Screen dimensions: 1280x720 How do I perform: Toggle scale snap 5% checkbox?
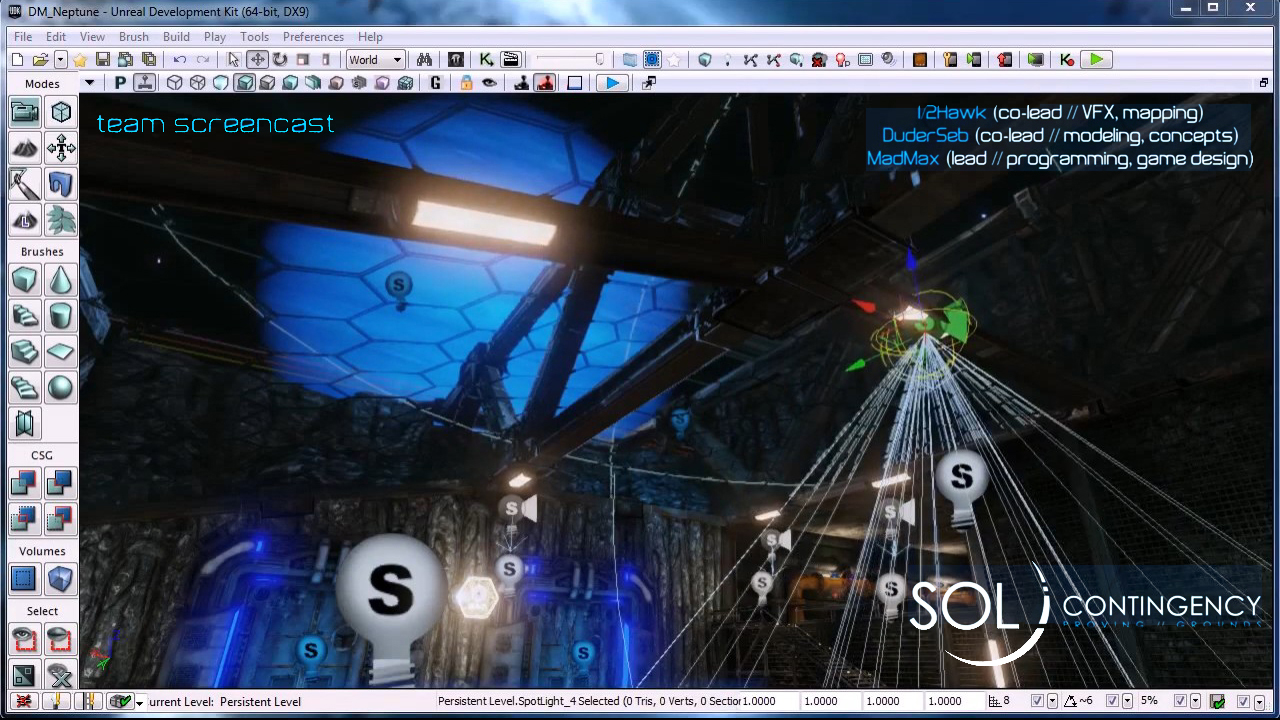pos(1180,701)
